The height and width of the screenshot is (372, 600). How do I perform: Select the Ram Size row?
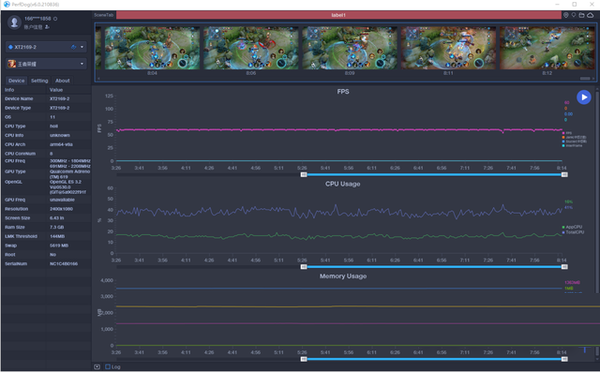pos(46,227)
